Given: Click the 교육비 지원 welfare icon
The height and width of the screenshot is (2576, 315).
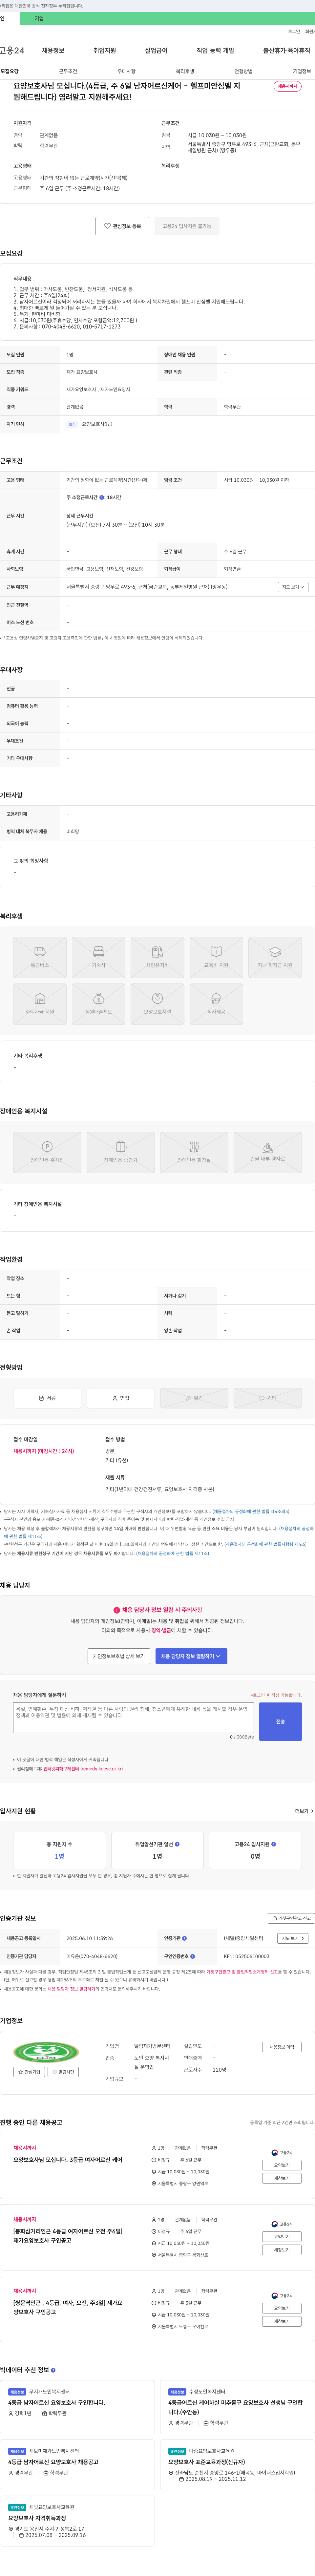Looking at the screenshot, I should tap(216, 957).
